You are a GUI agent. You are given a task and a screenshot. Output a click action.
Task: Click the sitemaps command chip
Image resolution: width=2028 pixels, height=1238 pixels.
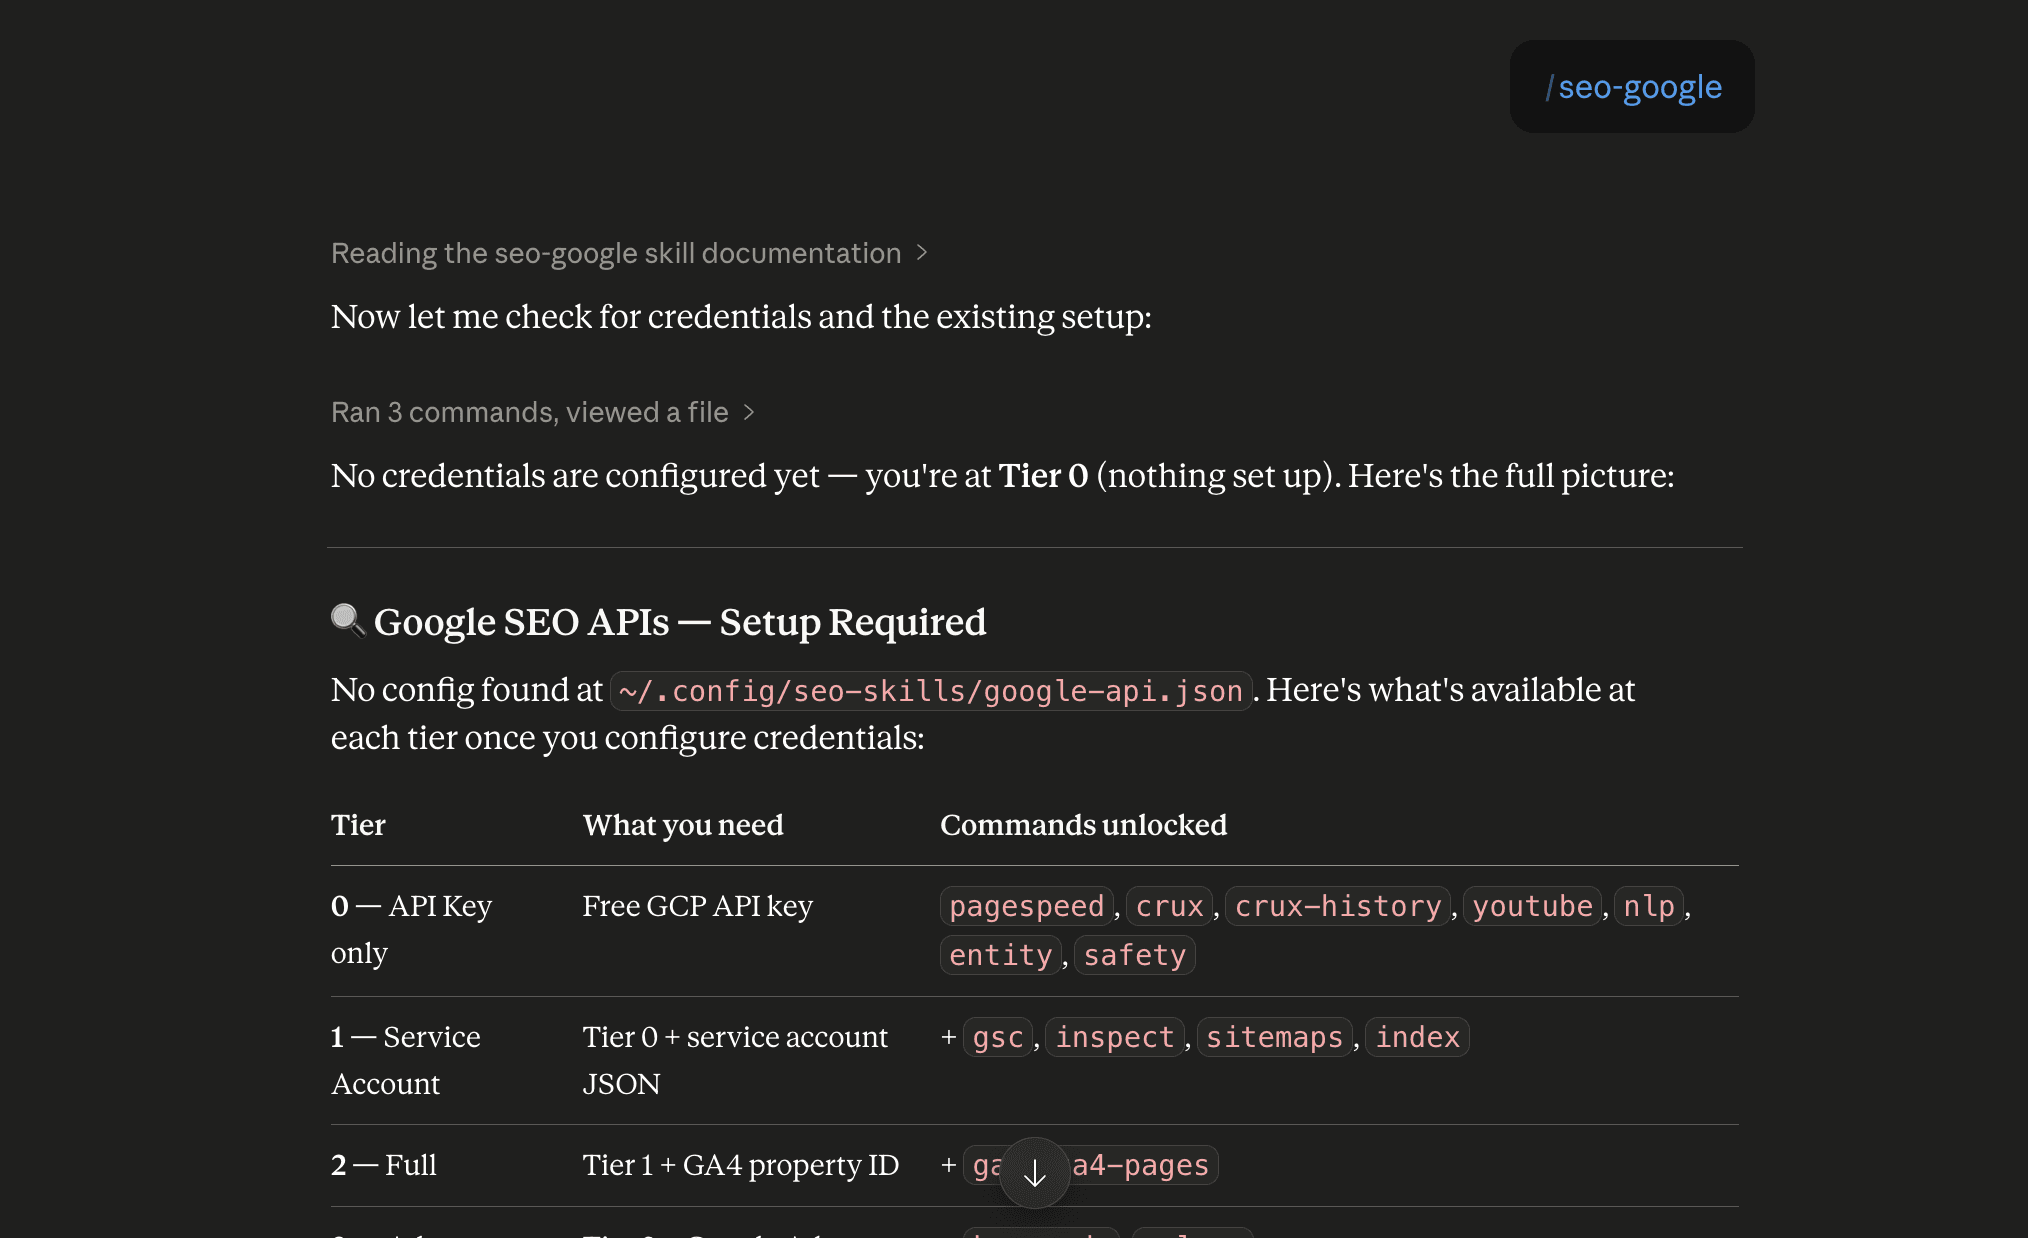1275,1037
